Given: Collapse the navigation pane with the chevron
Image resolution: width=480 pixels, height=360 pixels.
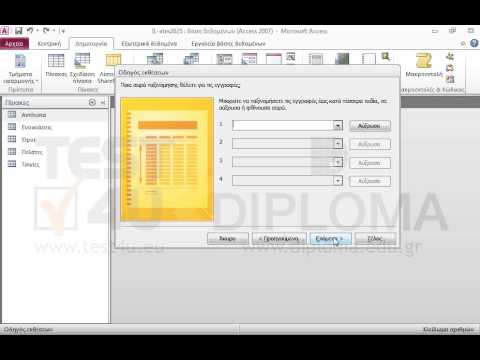Looking at the screenshot, I should pos(103,103).
